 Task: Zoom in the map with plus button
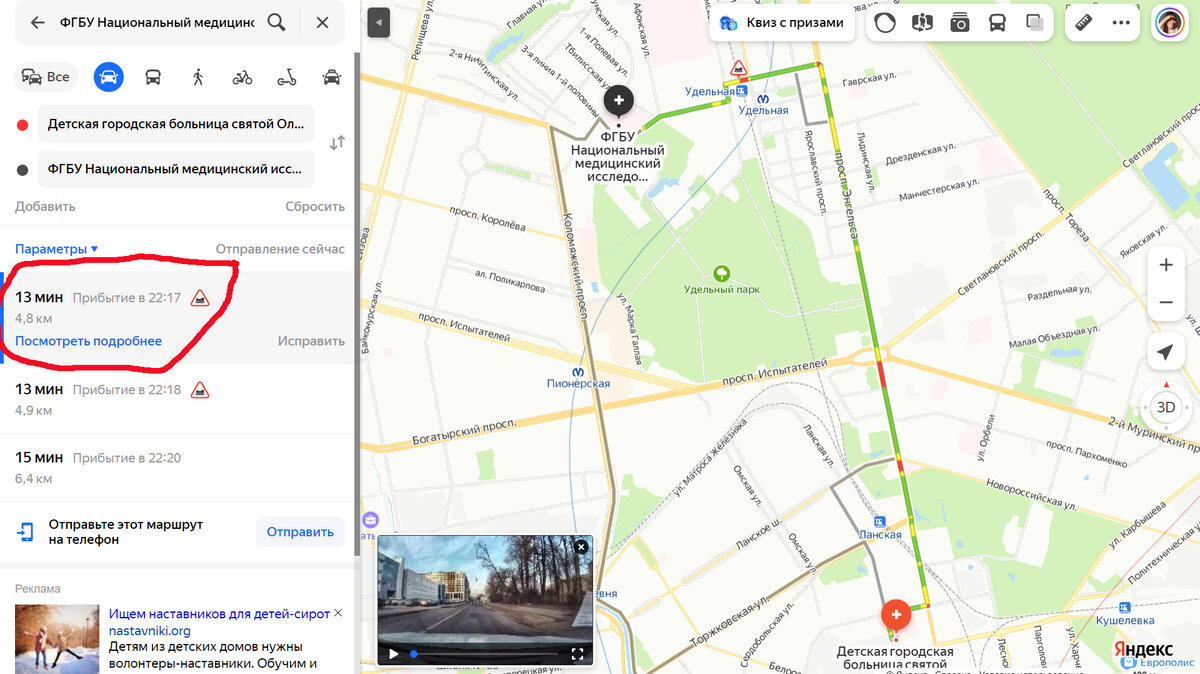(1165, 266)
